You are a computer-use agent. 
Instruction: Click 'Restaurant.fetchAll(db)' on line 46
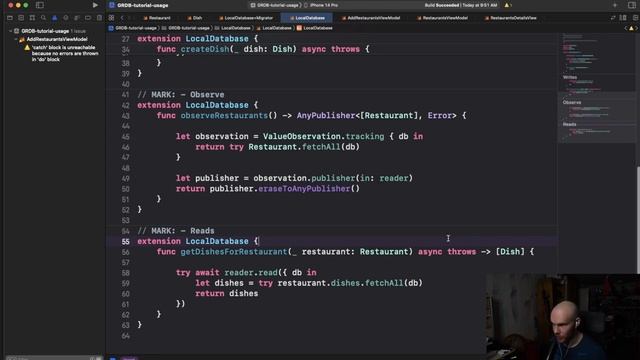pos(304,147)
